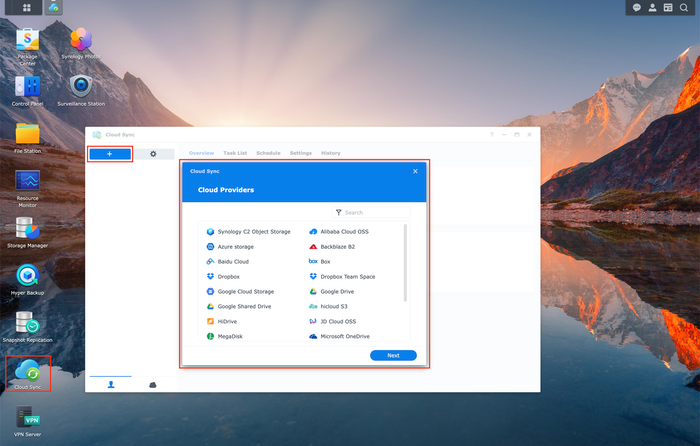Choose Google Shared Drive provider
The height and width of the screenshot is (446, 700).
click(x=239, y=306)
